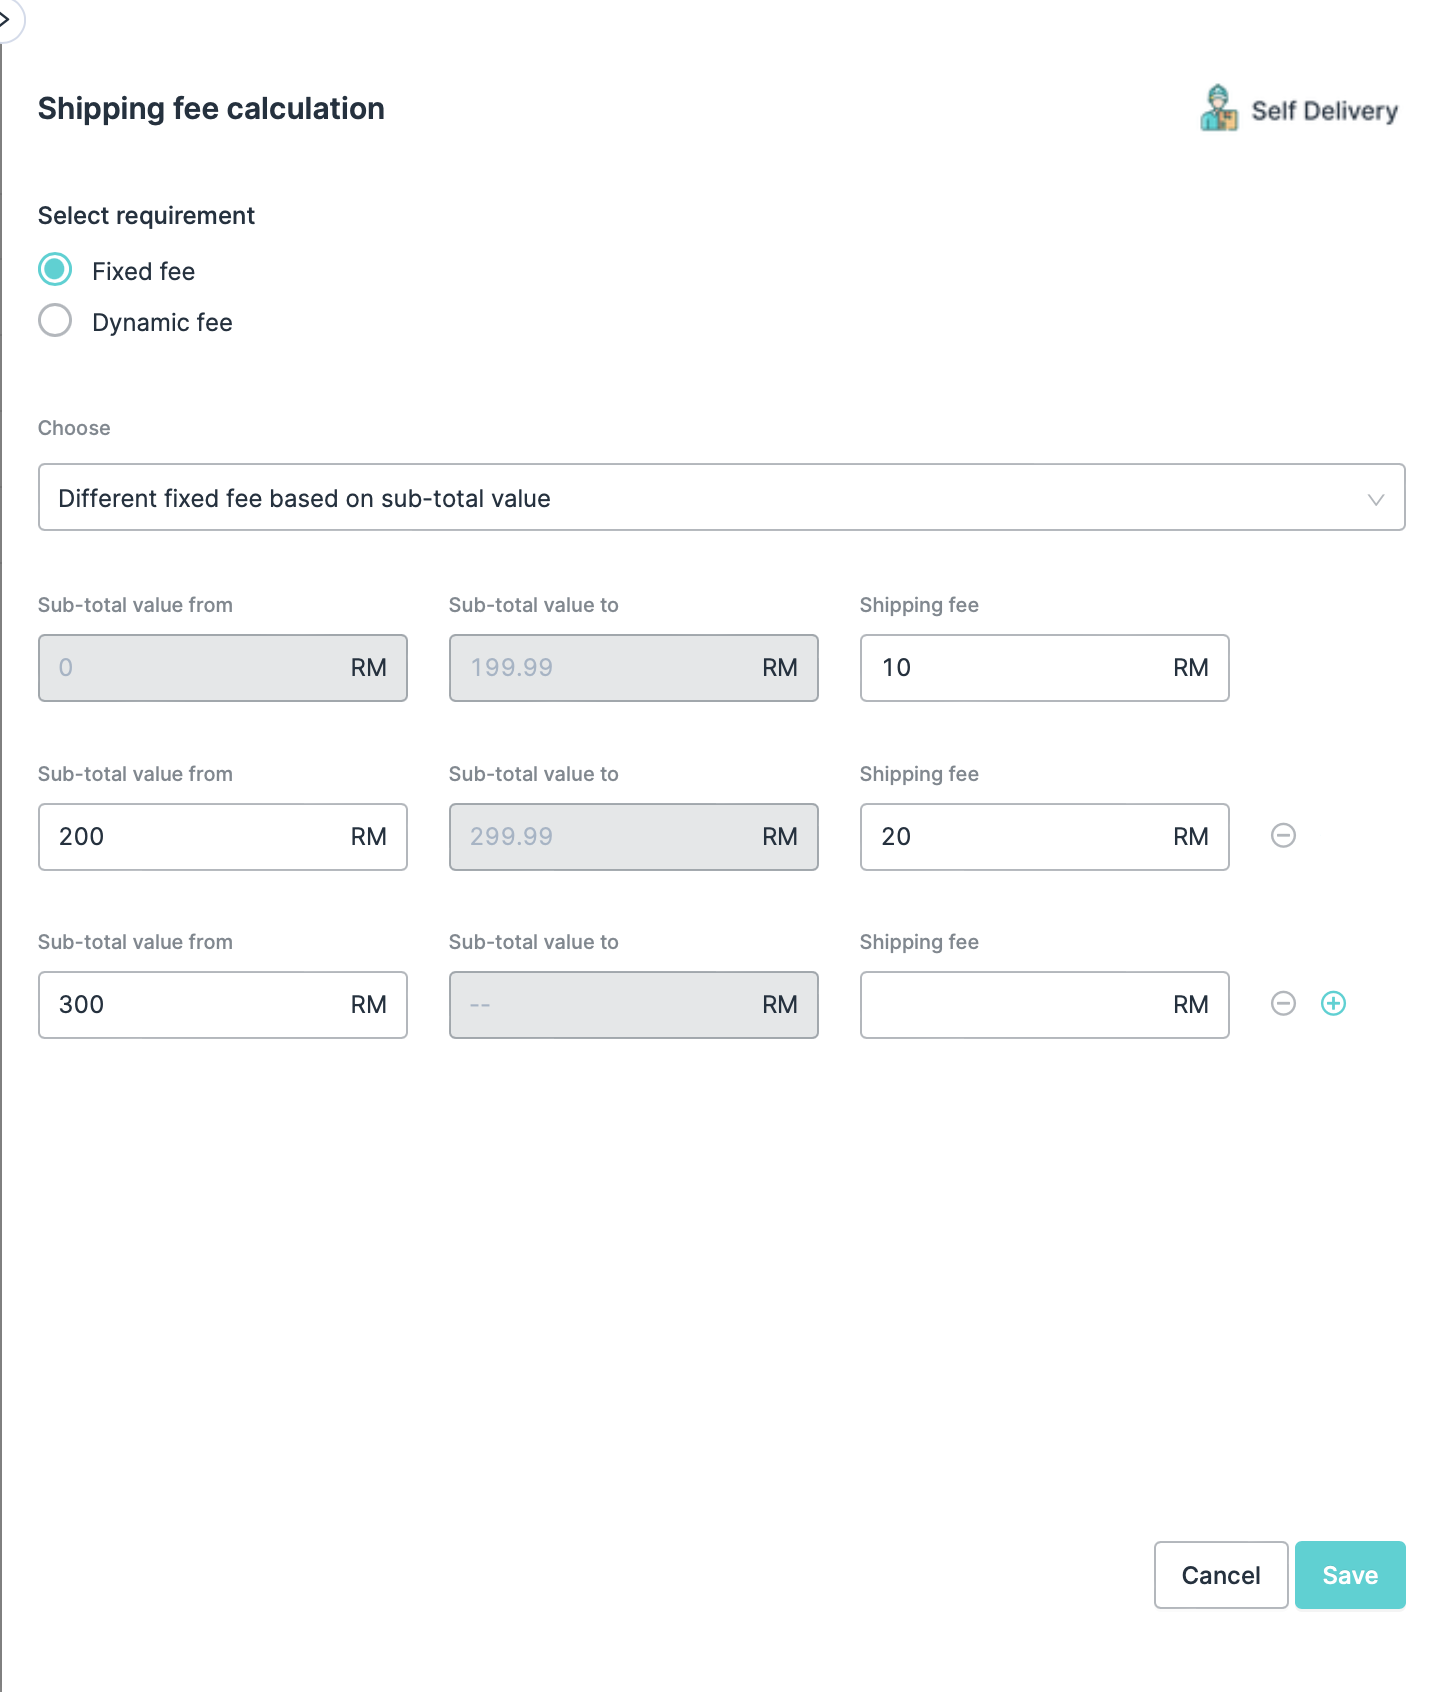Click the disabled sub-total from field showing 0

tap(195, 668)
